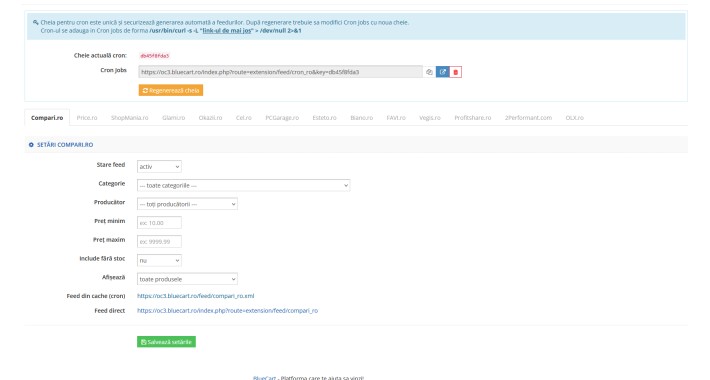The width and height of the screenshot is (710, 380).
Task: Open the compari_ro.xml cache feed link
Action: pyautogui.click(x=196, y=296)
